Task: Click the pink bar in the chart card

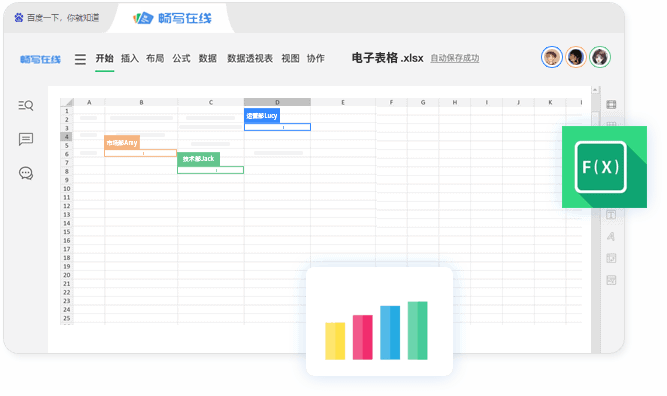Action: [362, 337]
